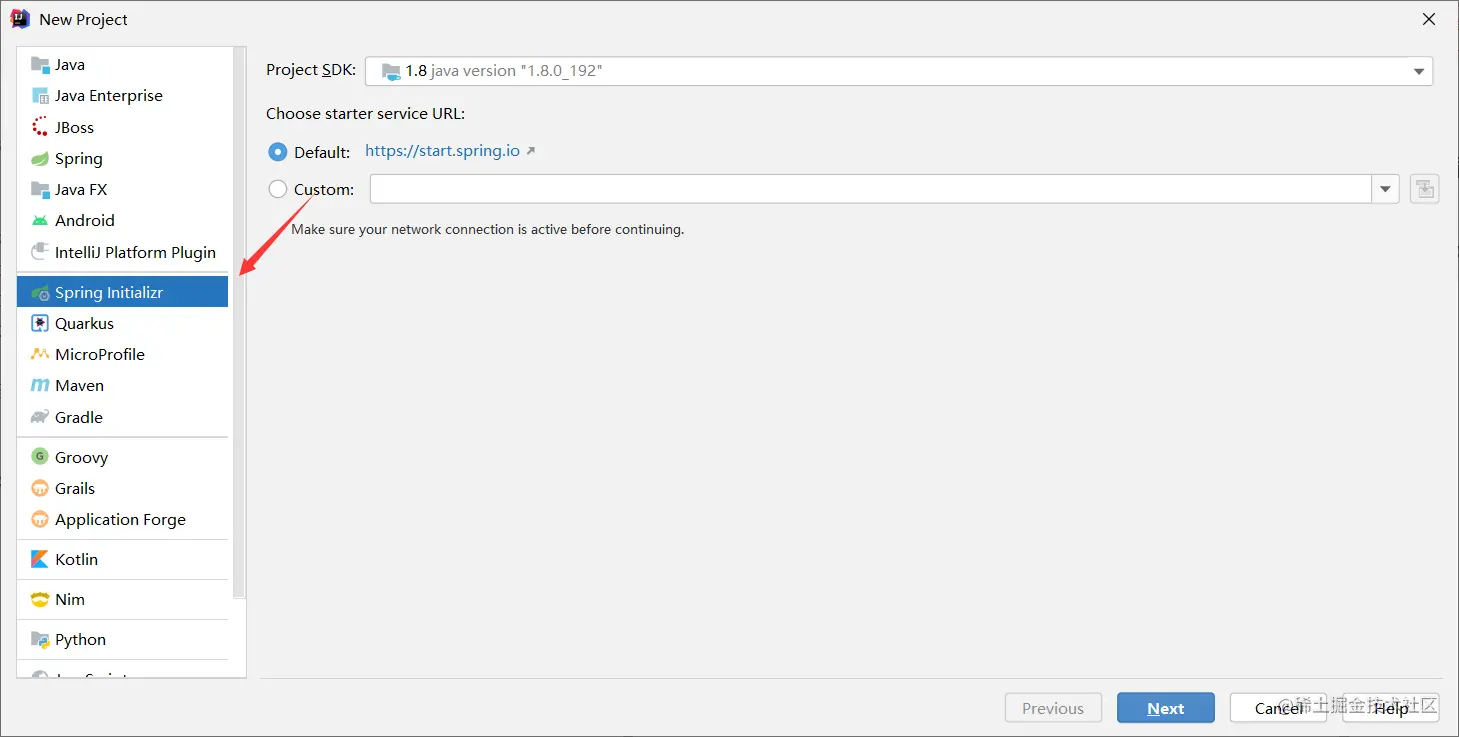Click the Kotlin icon
This screenshot has height=737, width=1459.
pos(40,559)
